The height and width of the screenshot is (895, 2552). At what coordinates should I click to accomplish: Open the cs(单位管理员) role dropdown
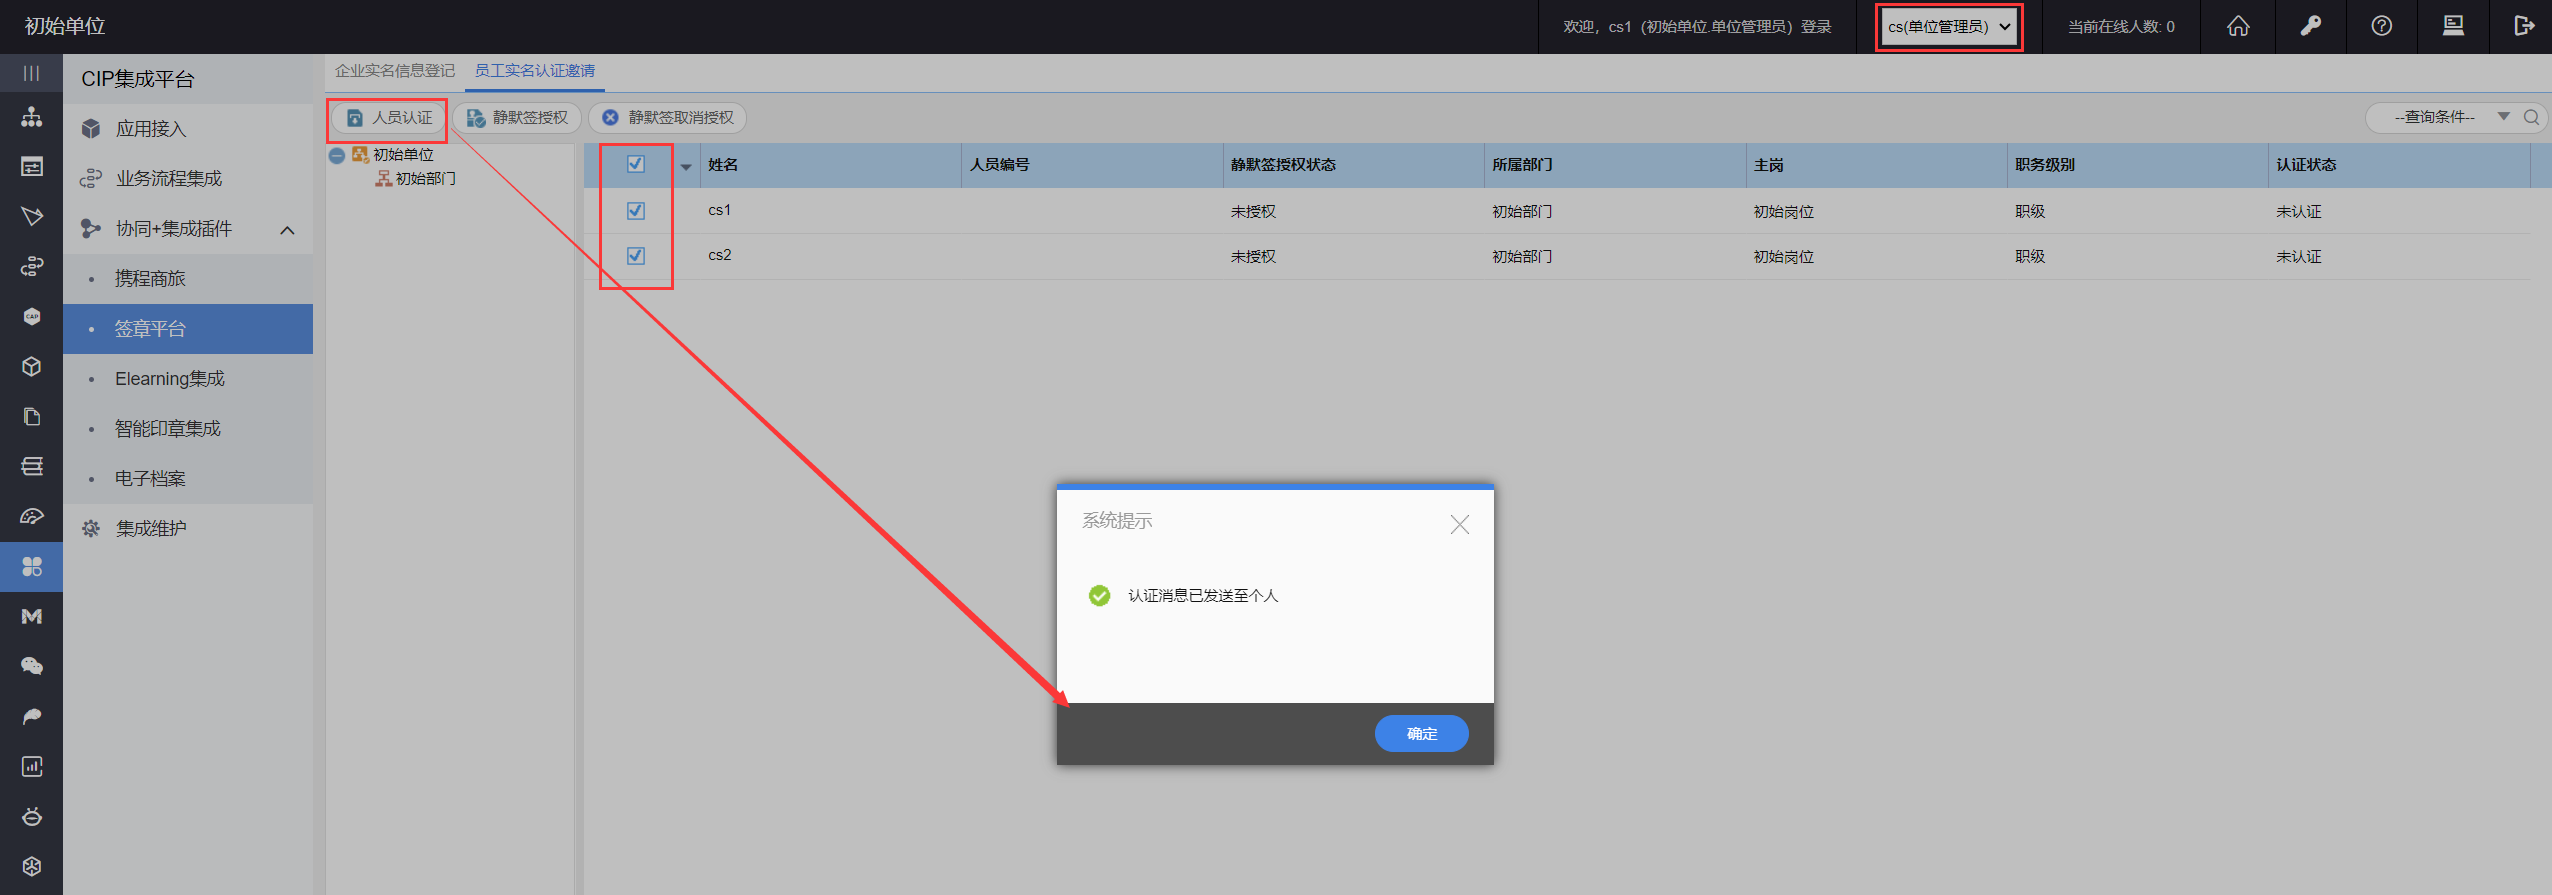(1949, 27)
